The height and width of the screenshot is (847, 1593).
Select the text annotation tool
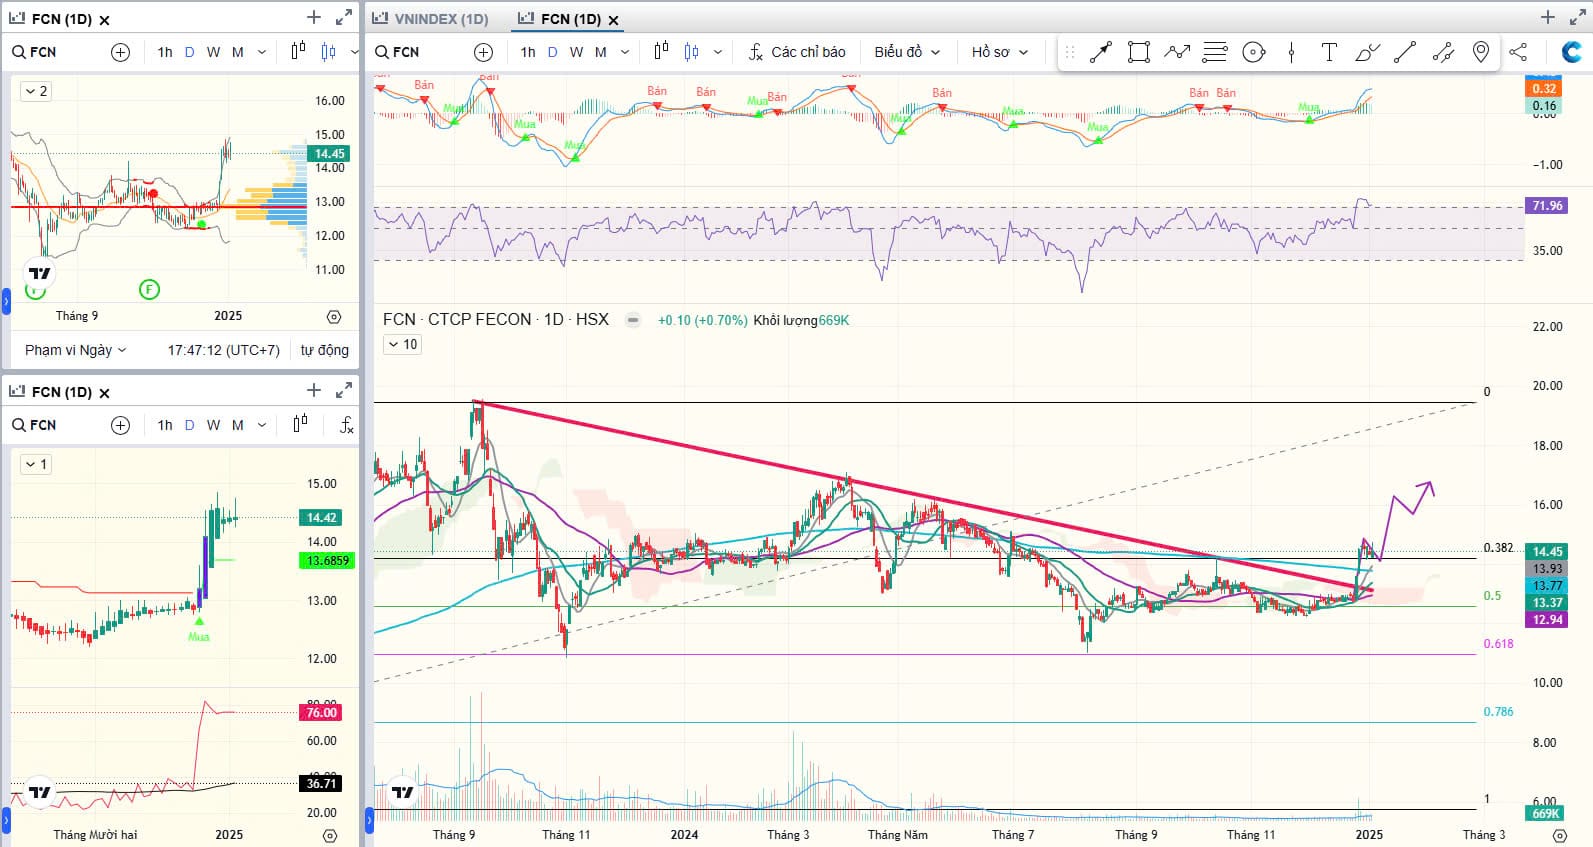pyautogui.click(x=1328, y=52)
